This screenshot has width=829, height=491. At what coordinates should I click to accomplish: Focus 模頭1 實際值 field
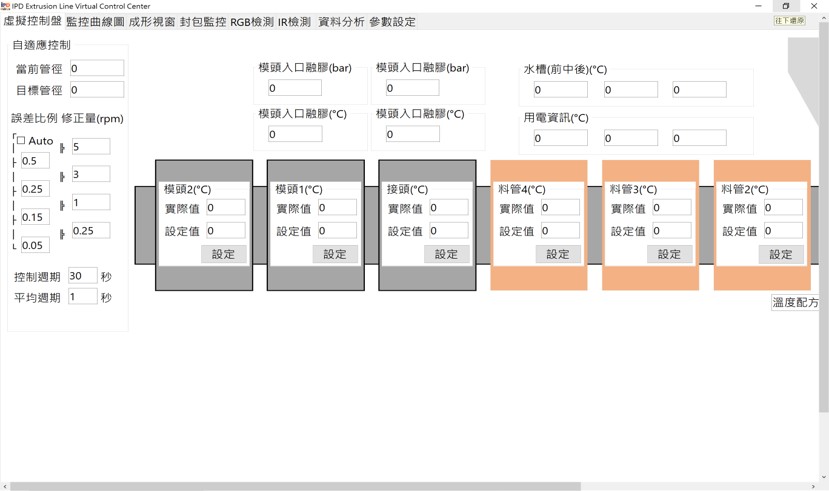pos(337,208)
